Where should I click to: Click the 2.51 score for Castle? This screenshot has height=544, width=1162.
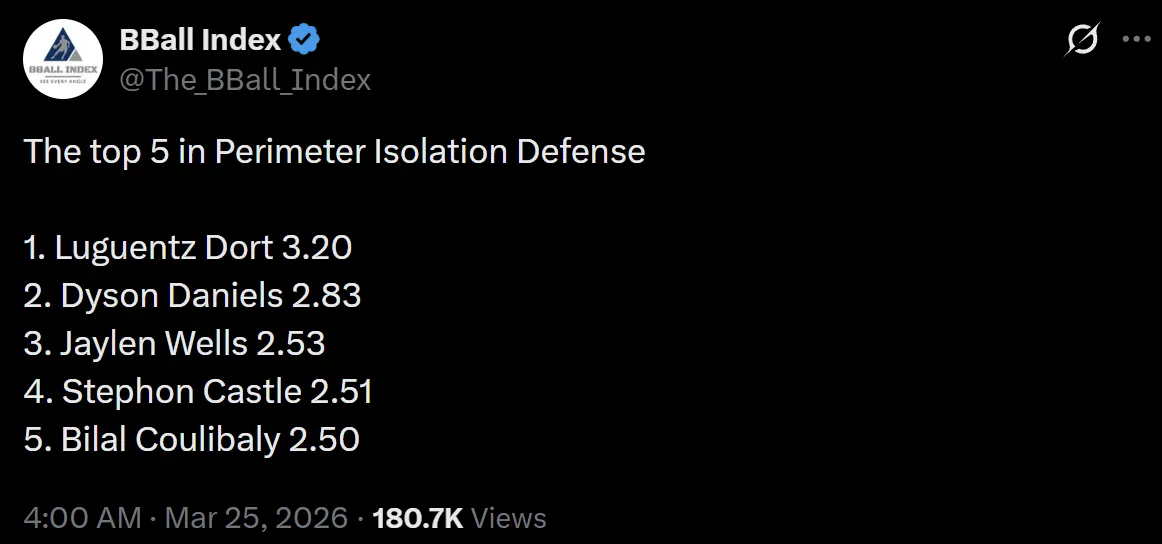341,391
